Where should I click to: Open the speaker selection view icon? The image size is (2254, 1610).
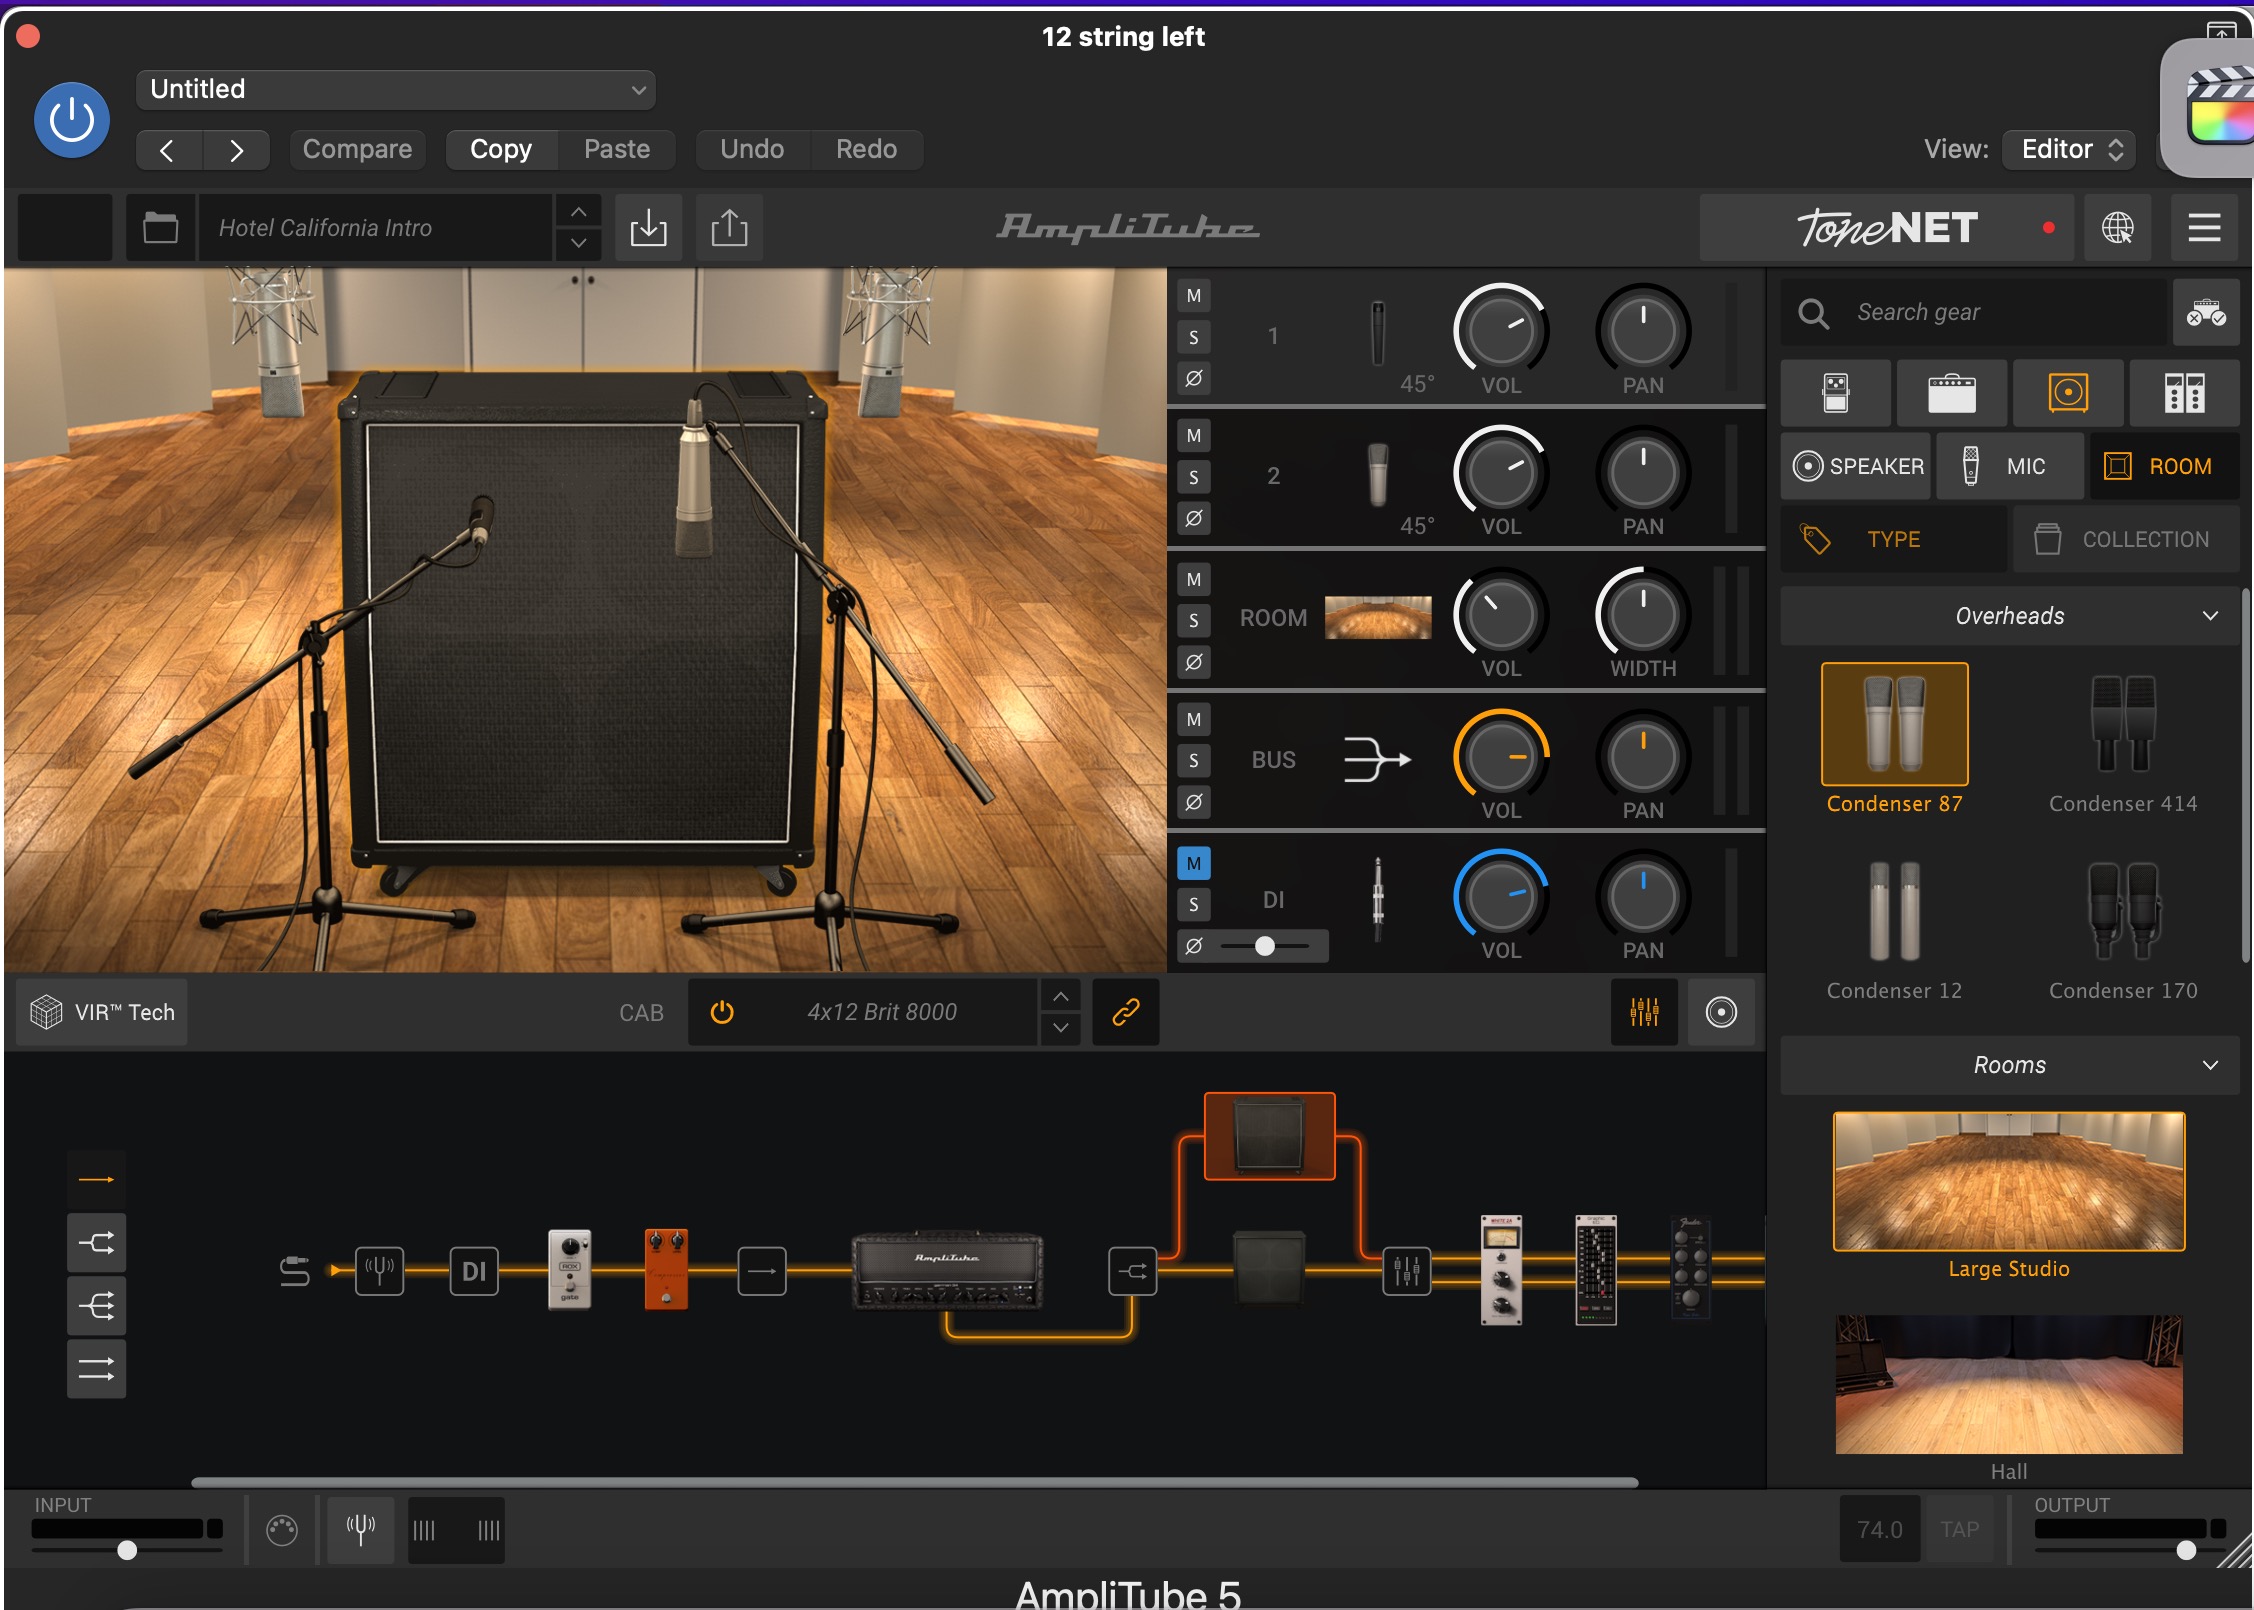click(1721, 1012)
